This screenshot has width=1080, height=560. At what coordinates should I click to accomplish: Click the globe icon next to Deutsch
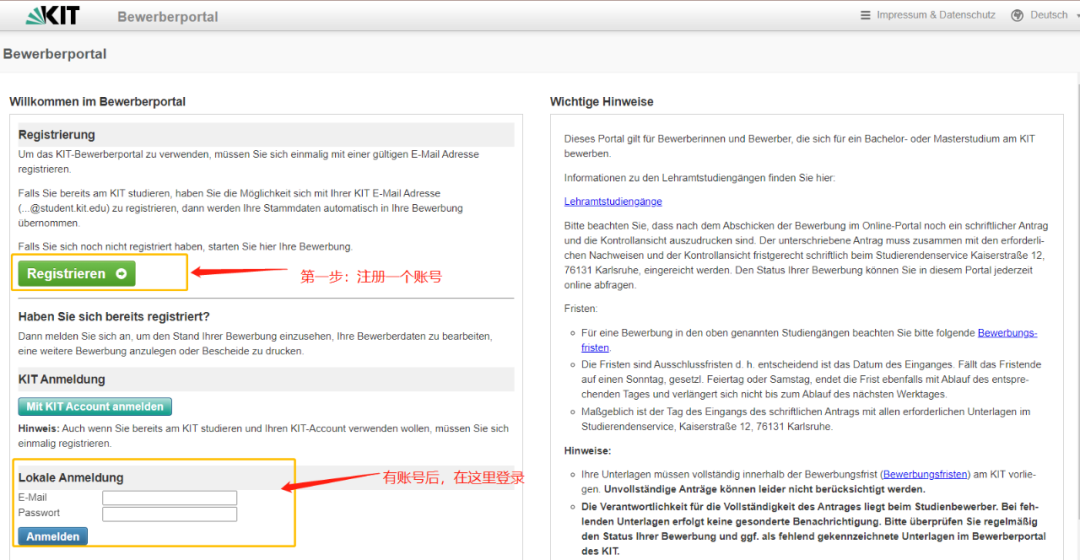click(1017, 15)
